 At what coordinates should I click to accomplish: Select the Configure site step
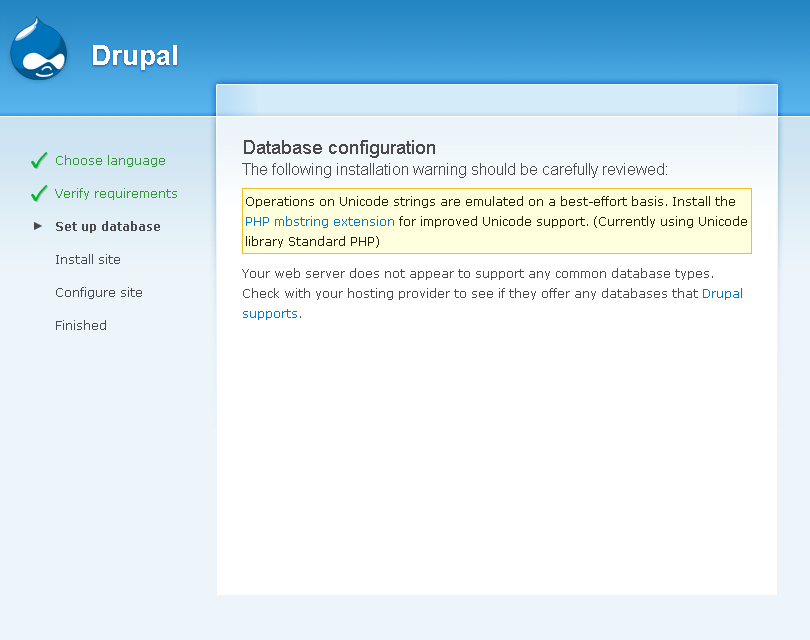(x=99, y=292)
